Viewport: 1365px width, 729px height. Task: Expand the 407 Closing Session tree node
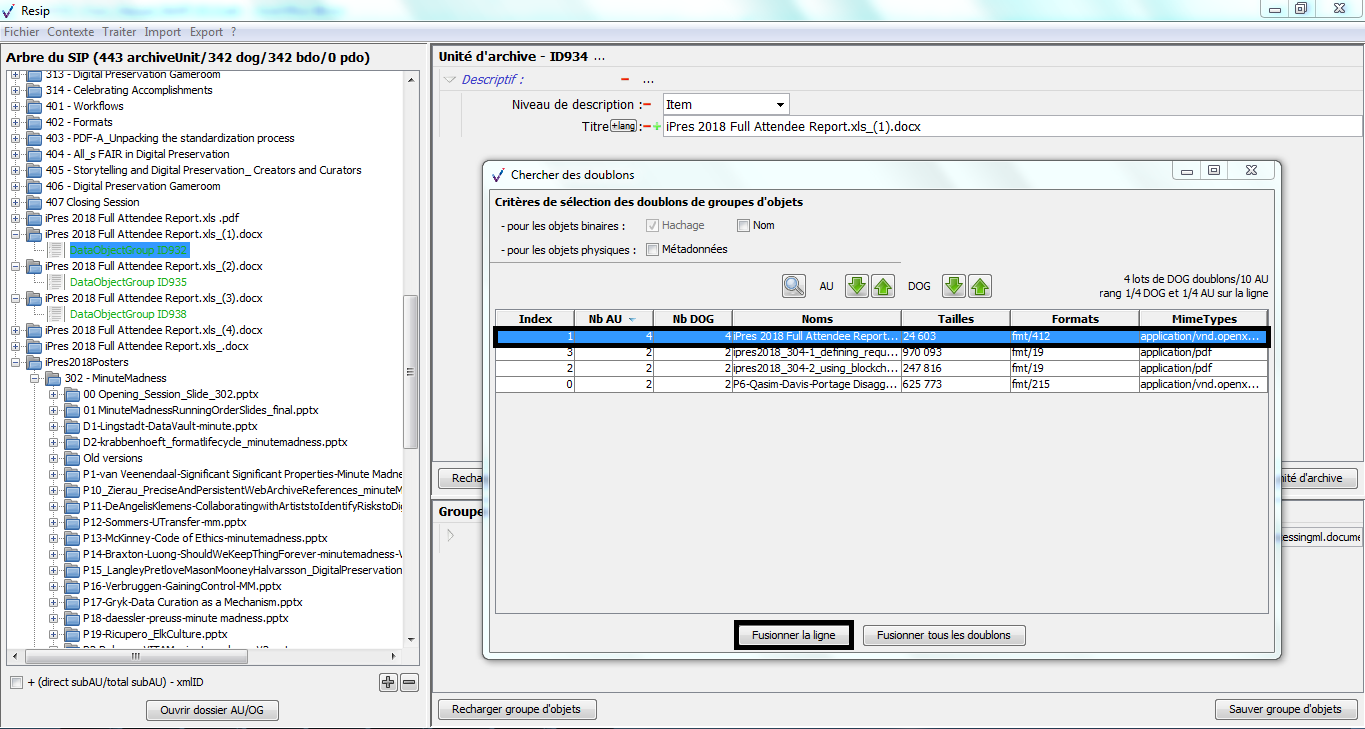pos(16,202)
